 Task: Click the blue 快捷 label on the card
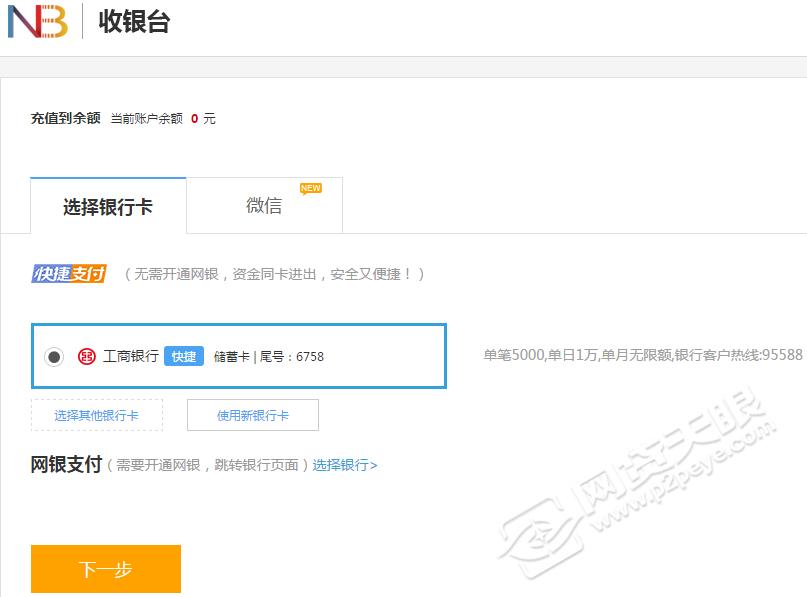(183, 356)
